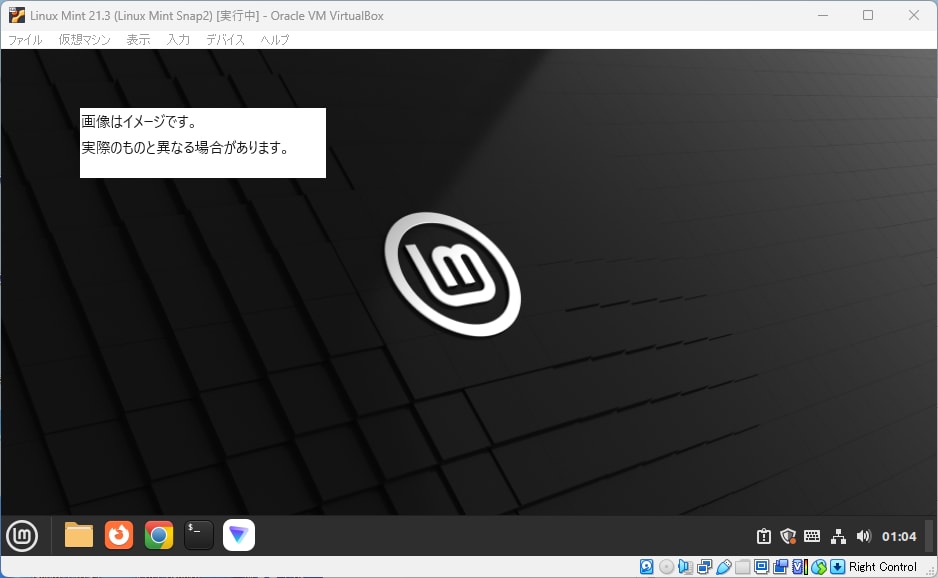
Task: Click the show desktop strip beside the clock
Action: click(929, 536)
